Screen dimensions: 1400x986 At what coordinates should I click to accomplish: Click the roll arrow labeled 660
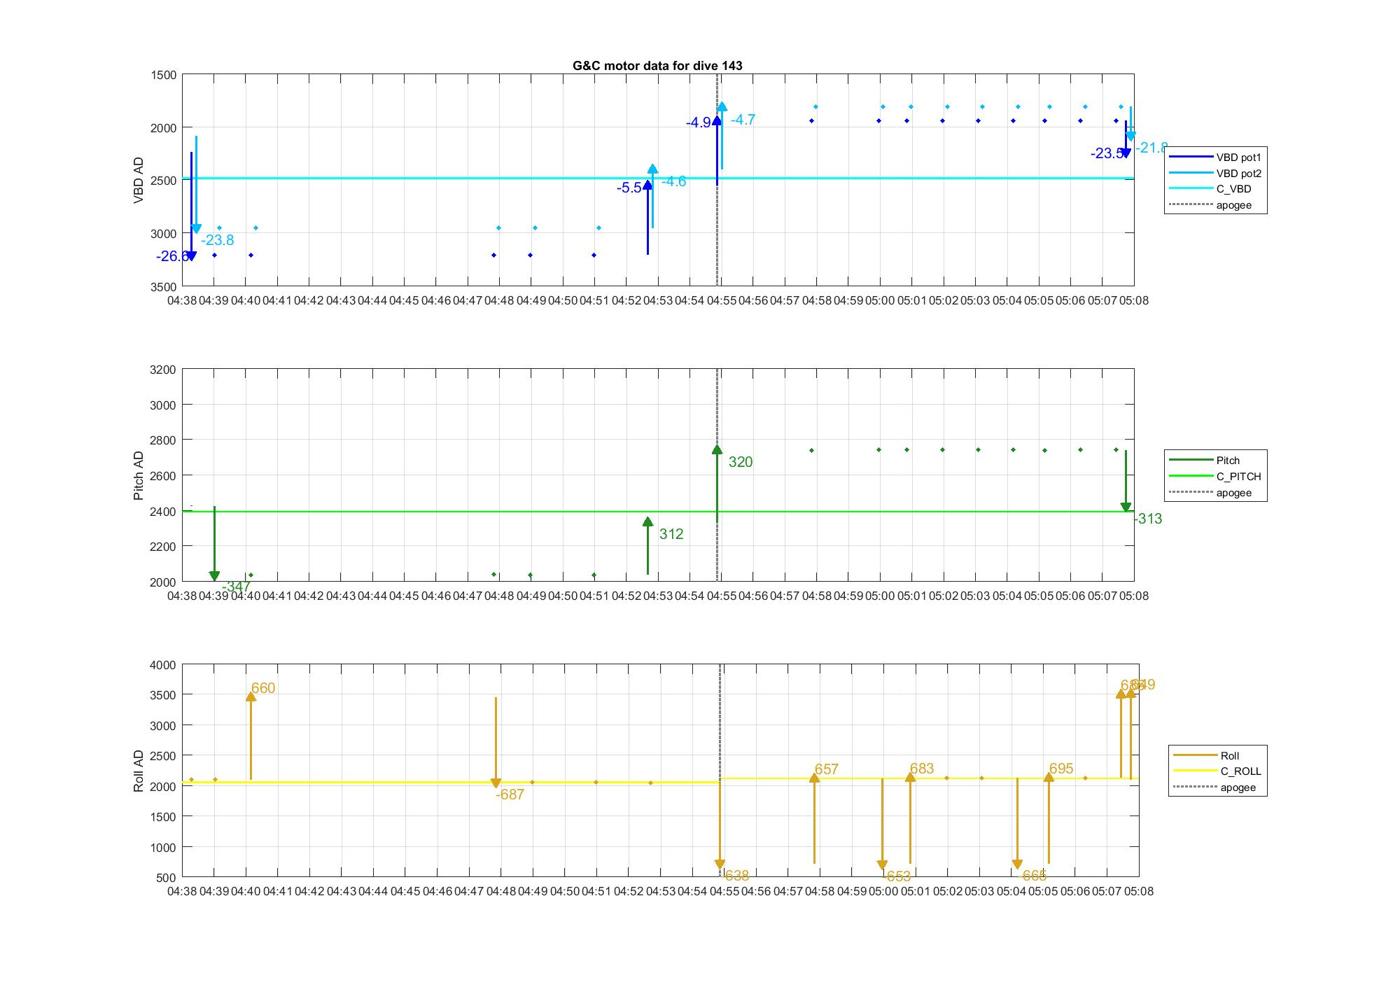click(x=251, y=735)
